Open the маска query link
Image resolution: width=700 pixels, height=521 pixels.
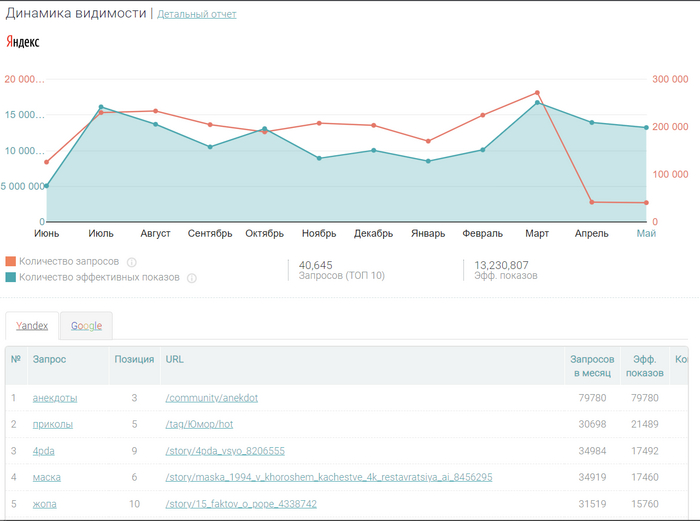(47, 478)
